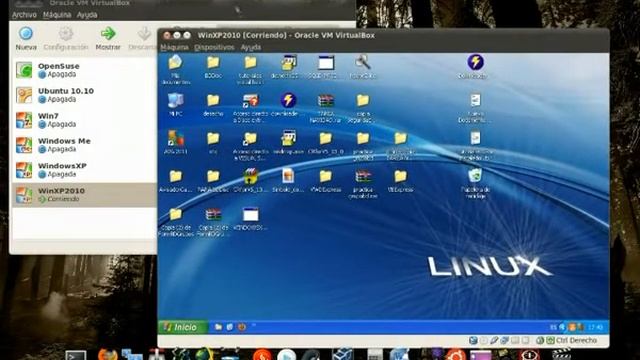
Task: Click the Ctrl Derecho host key indicator
Action: [x=576, y=340]
